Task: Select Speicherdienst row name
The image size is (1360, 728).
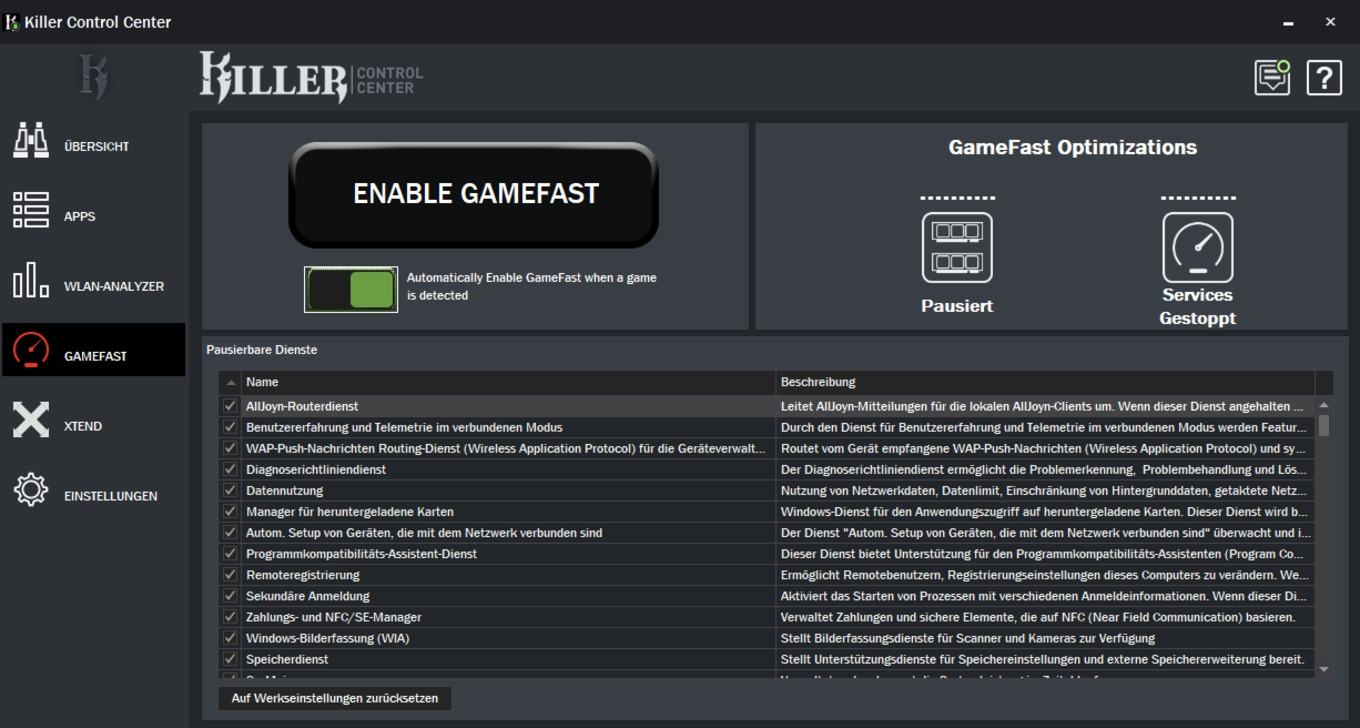Action: (x=287, y=659)
